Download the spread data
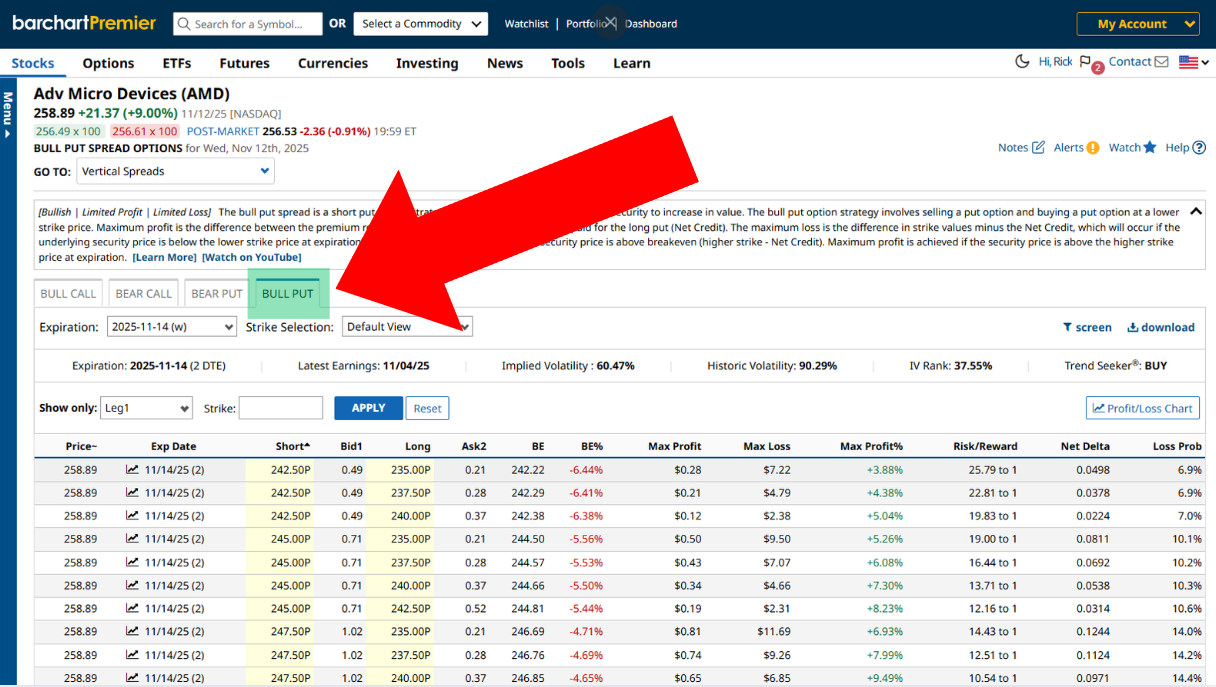The height and width of the screenshot is (687, 1216). (x=1160, y=327)
